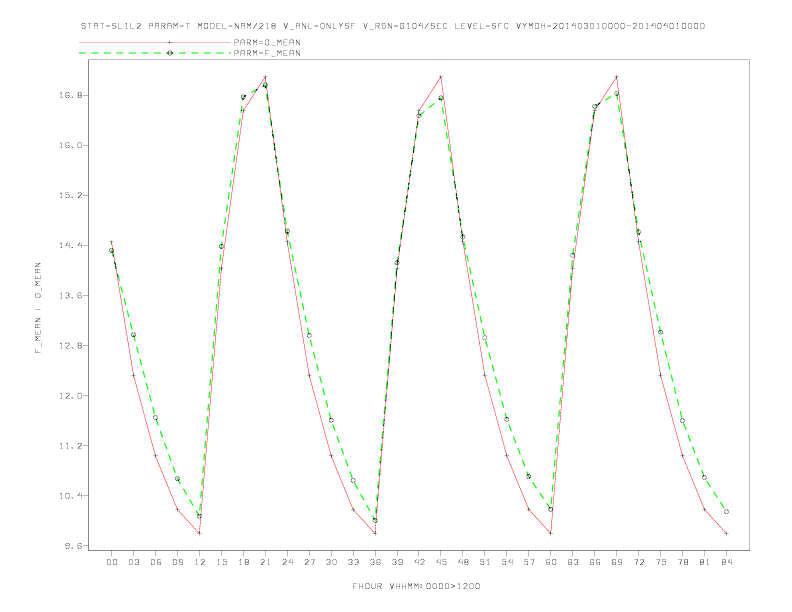This screenshot has width=792, height=612.
Task: Click the 60 x-axis hour label
Action: tap(551, 562)
